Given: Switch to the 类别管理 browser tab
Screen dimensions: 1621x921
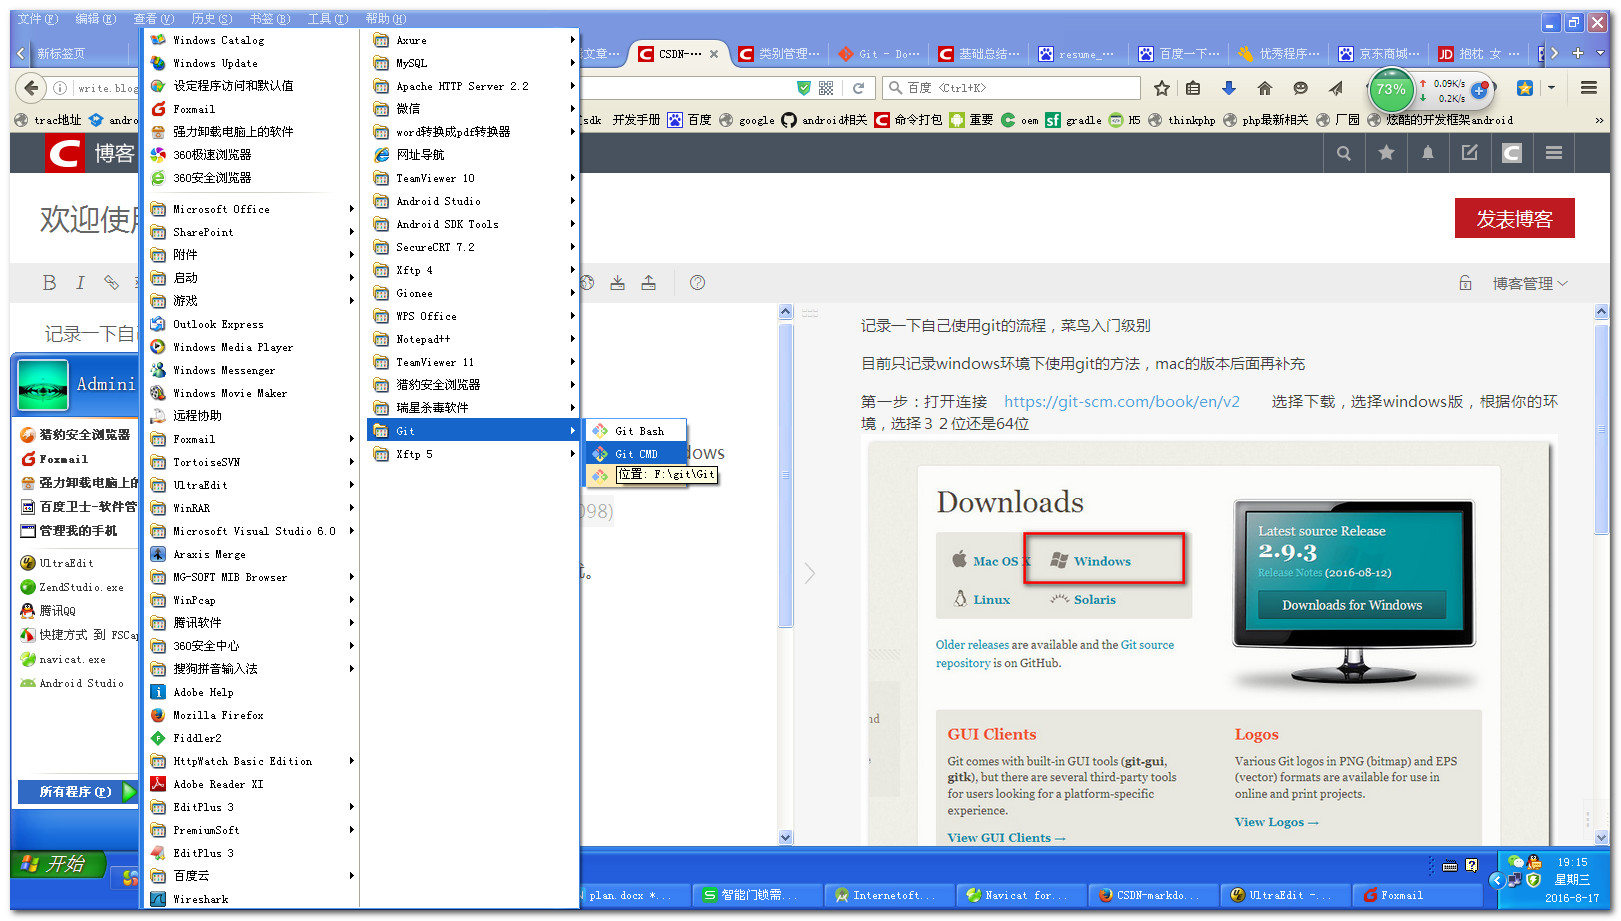Looking at the screenshot, I should (x=779, y=54).
